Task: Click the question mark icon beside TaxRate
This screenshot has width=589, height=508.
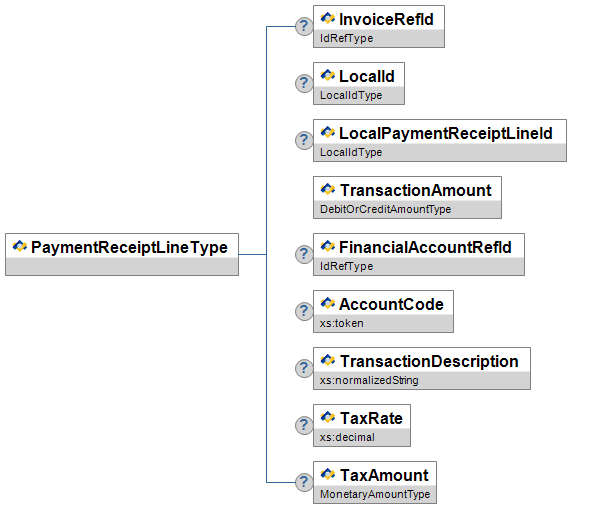Action: [x=304, y=425]
